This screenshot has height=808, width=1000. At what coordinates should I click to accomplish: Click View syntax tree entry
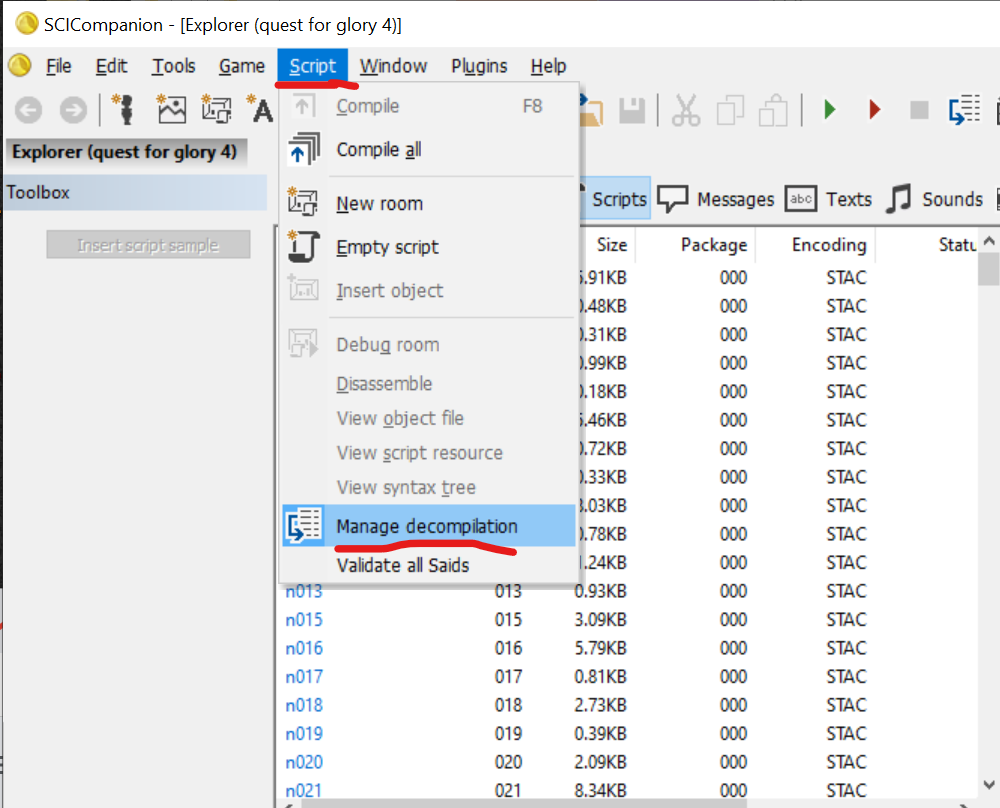[x=429, y=487]
